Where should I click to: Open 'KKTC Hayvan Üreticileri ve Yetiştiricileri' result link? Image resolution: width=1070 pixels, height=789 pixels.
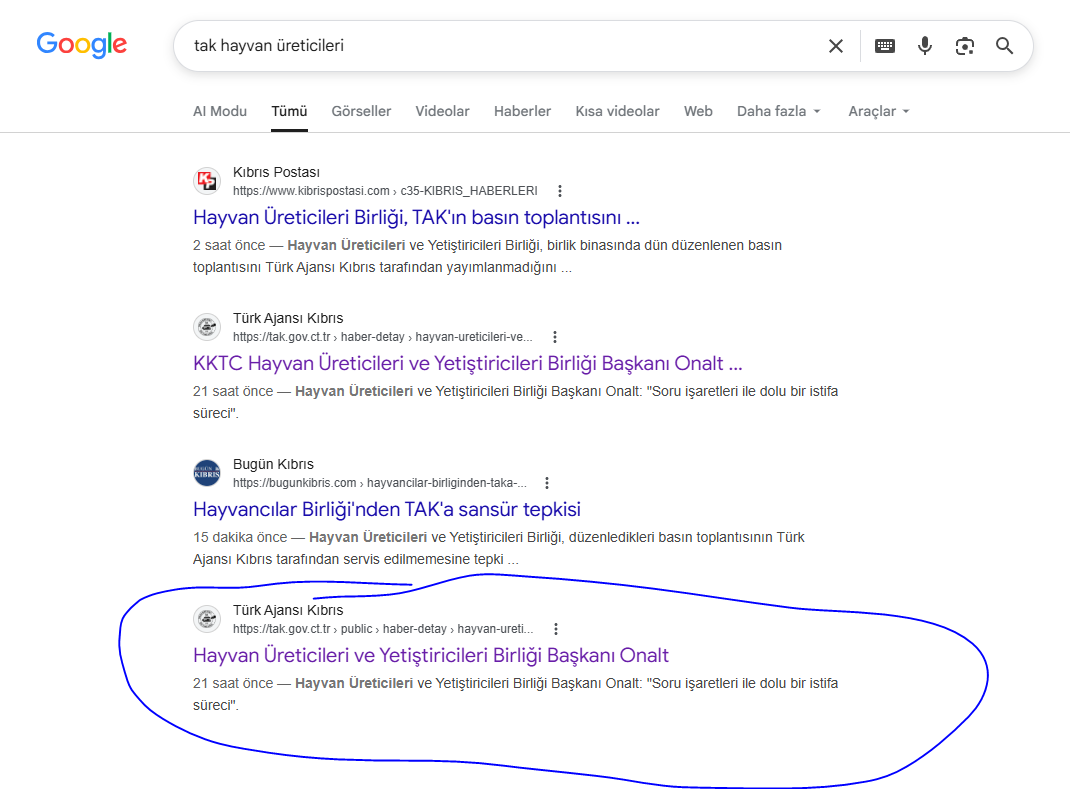tap(467, 364)
